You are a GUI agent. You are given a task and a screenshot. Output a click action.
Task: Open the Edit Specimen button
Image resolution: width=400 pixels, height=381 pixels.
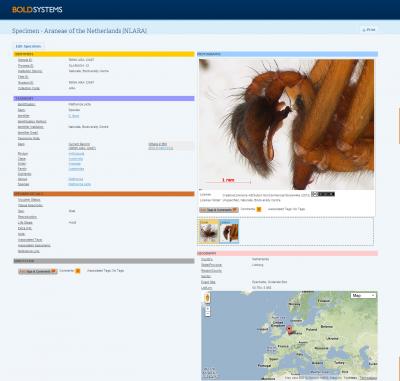tap(28, 46)
